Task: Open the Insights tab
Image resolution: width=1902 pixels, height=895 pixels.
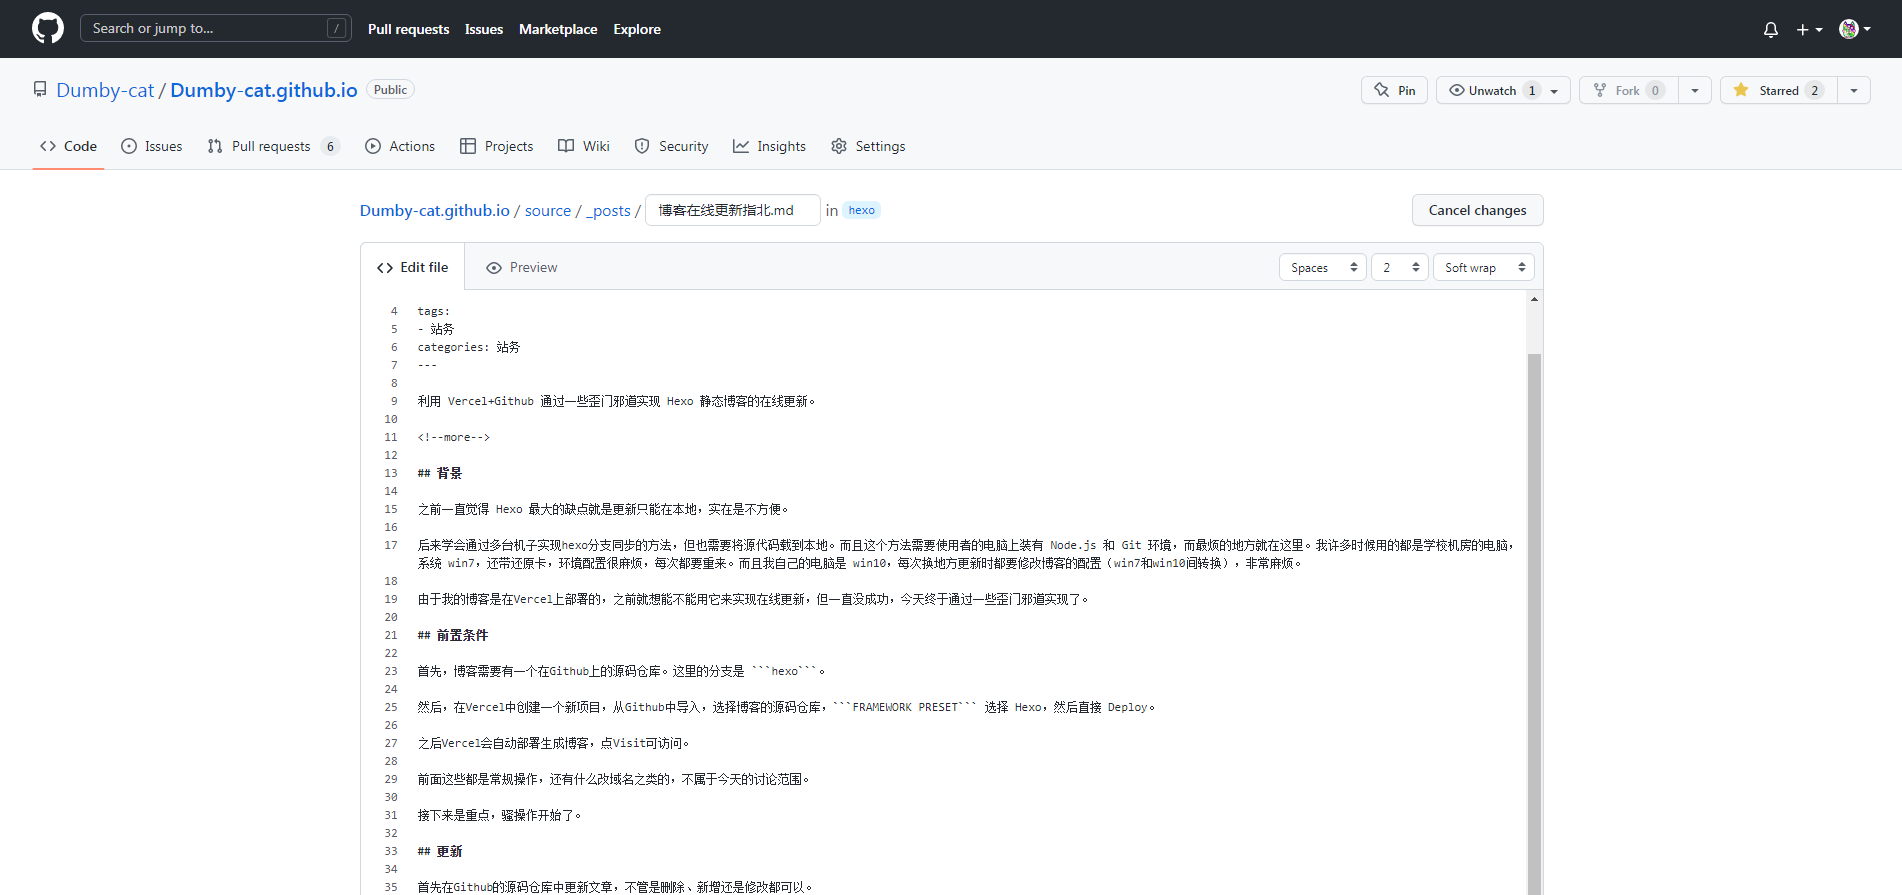Action: click(769, 146)
